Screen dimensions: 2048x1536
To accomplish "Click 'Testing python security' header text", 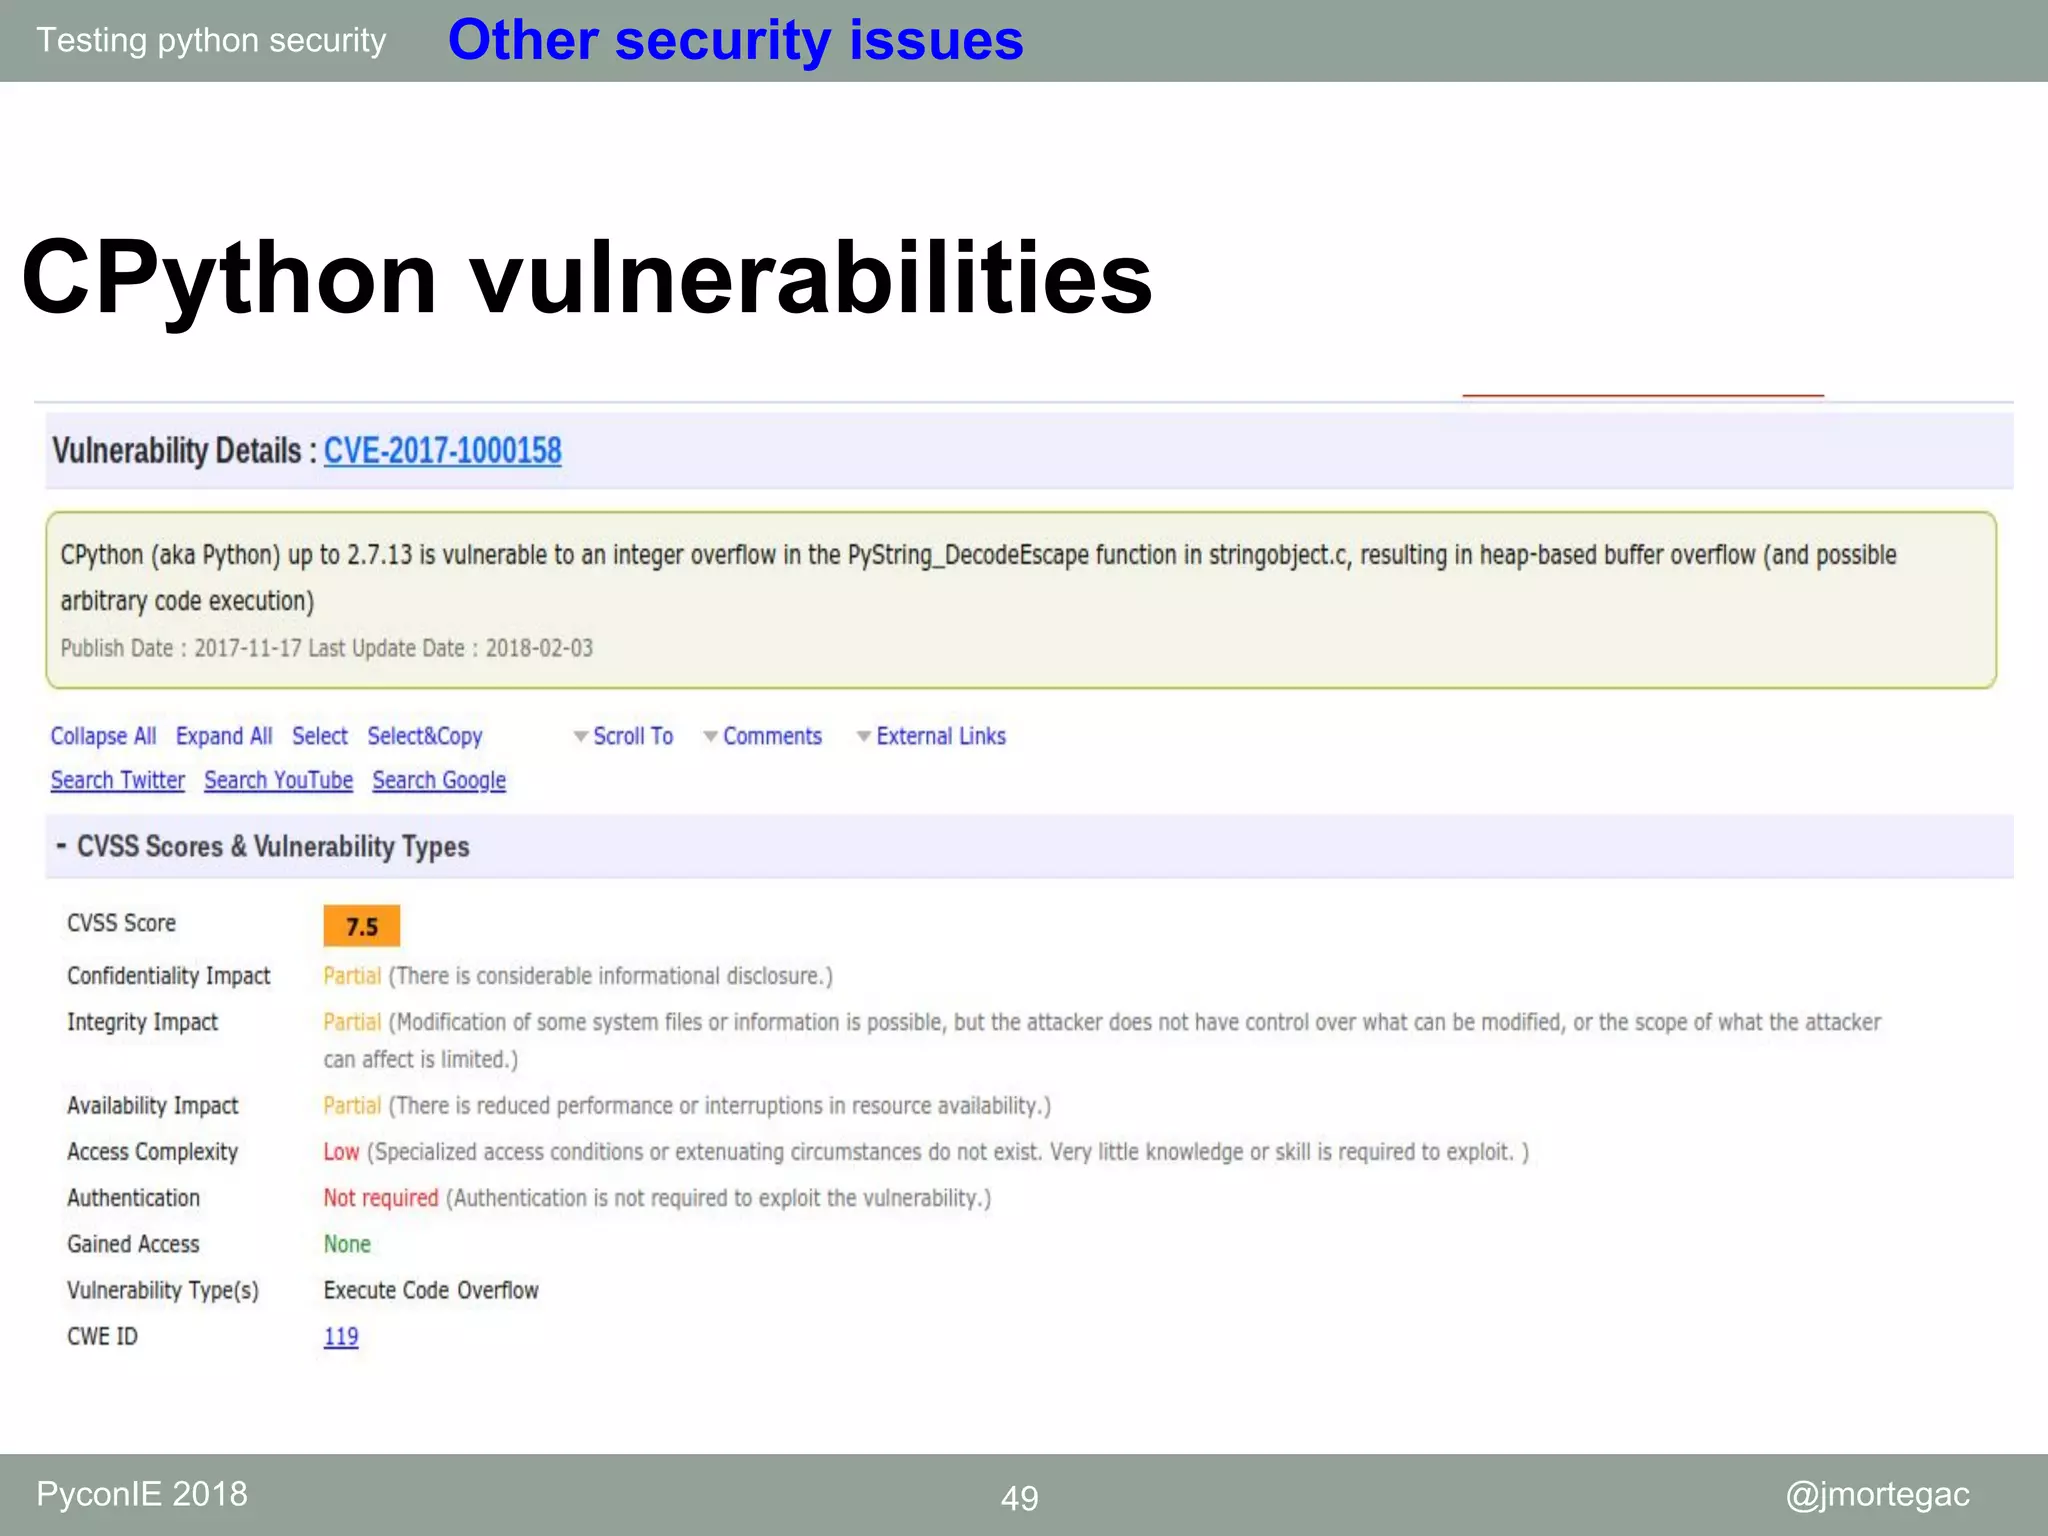I will [x=211, y=40].
